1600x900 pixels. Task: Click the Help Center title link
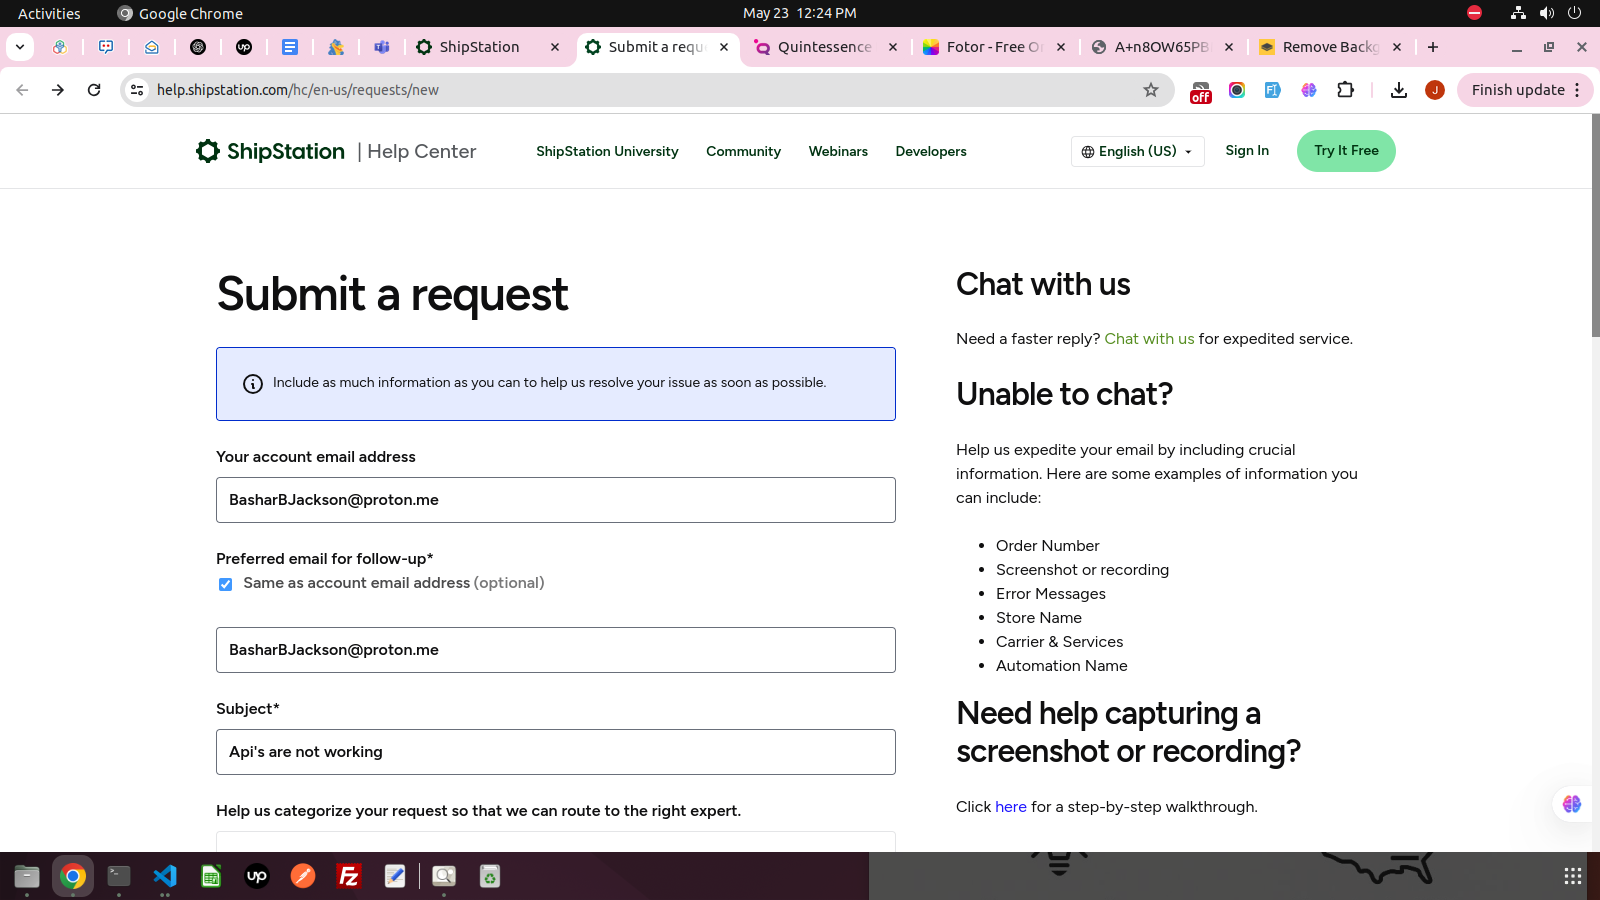(421, 151)
